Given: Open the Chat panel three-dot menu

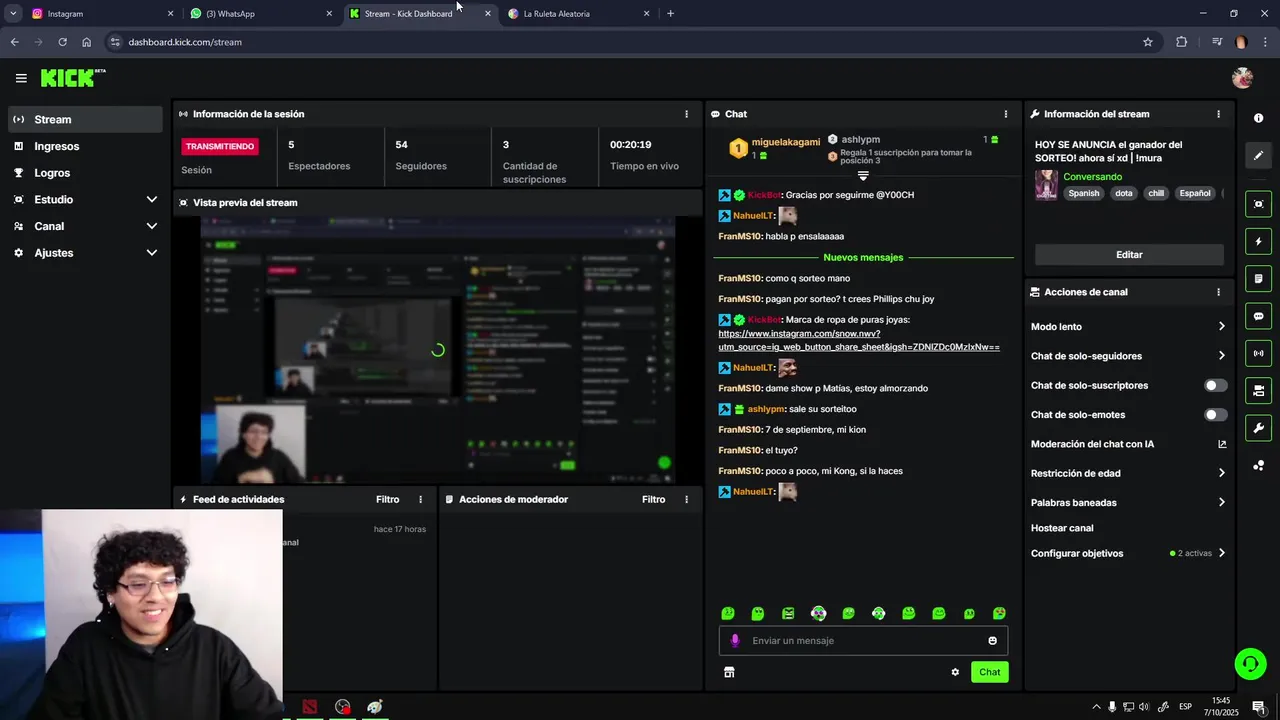Looking at the screenshot, I should pyautogui.click(x=1006, y=114).
